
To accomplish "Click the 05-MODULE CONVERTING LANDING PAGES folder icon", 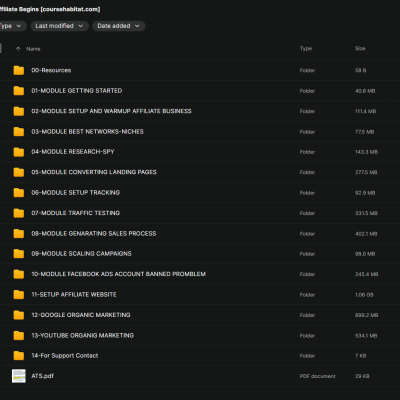I will point(19,172).
